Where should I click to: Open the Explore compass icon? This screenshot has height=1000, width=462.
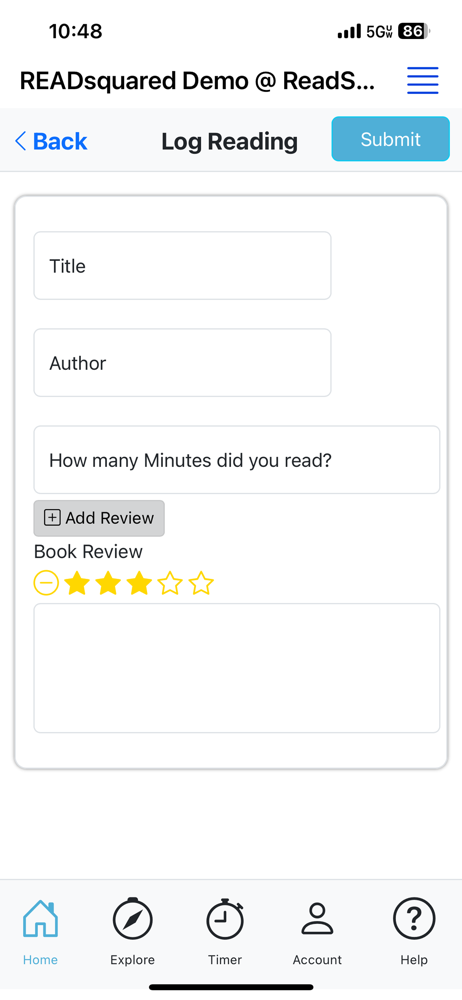[132, 918]
